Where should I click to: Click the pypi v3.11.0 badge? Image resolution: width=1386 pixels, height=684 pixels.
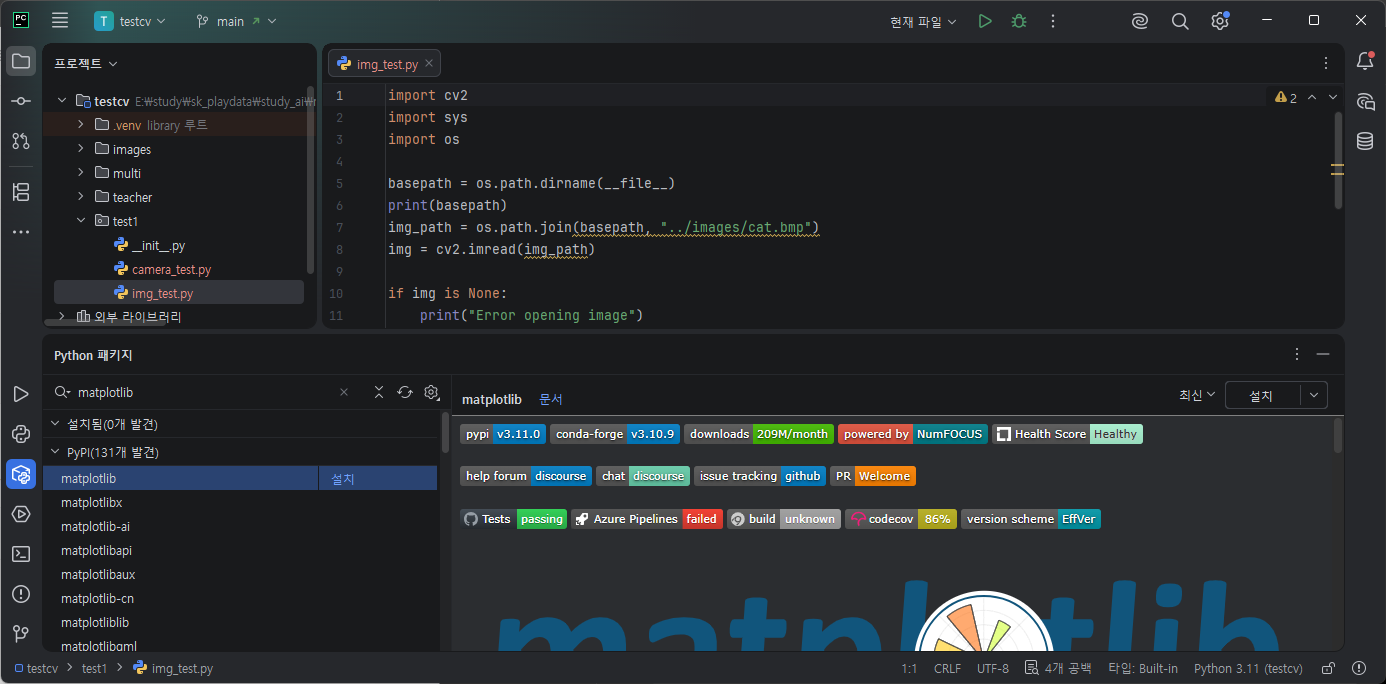pos(503,434)
